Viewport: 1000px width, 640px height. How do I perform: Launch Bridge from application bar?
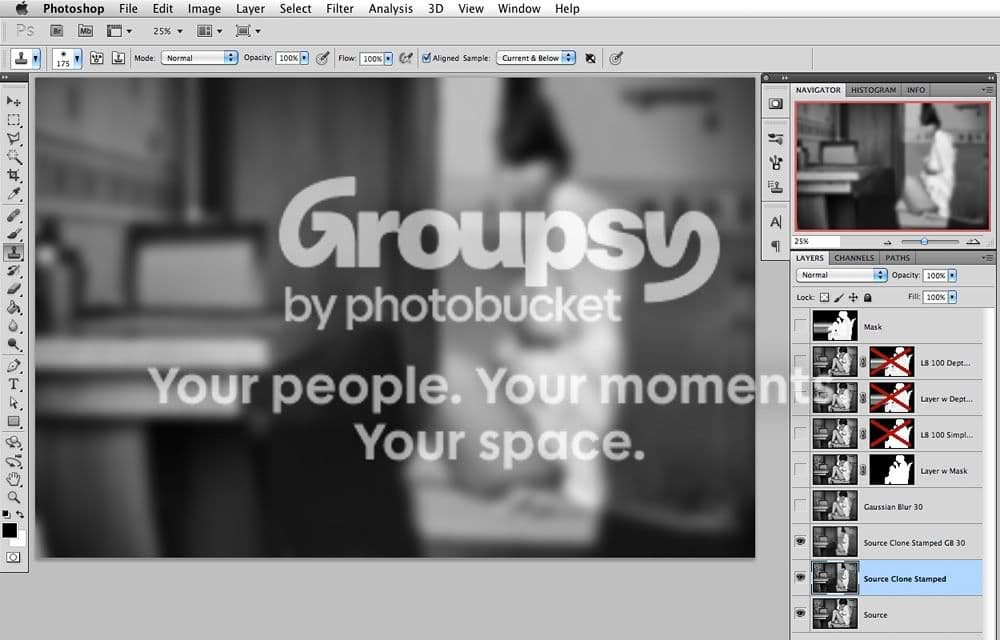tap(57, 31)
